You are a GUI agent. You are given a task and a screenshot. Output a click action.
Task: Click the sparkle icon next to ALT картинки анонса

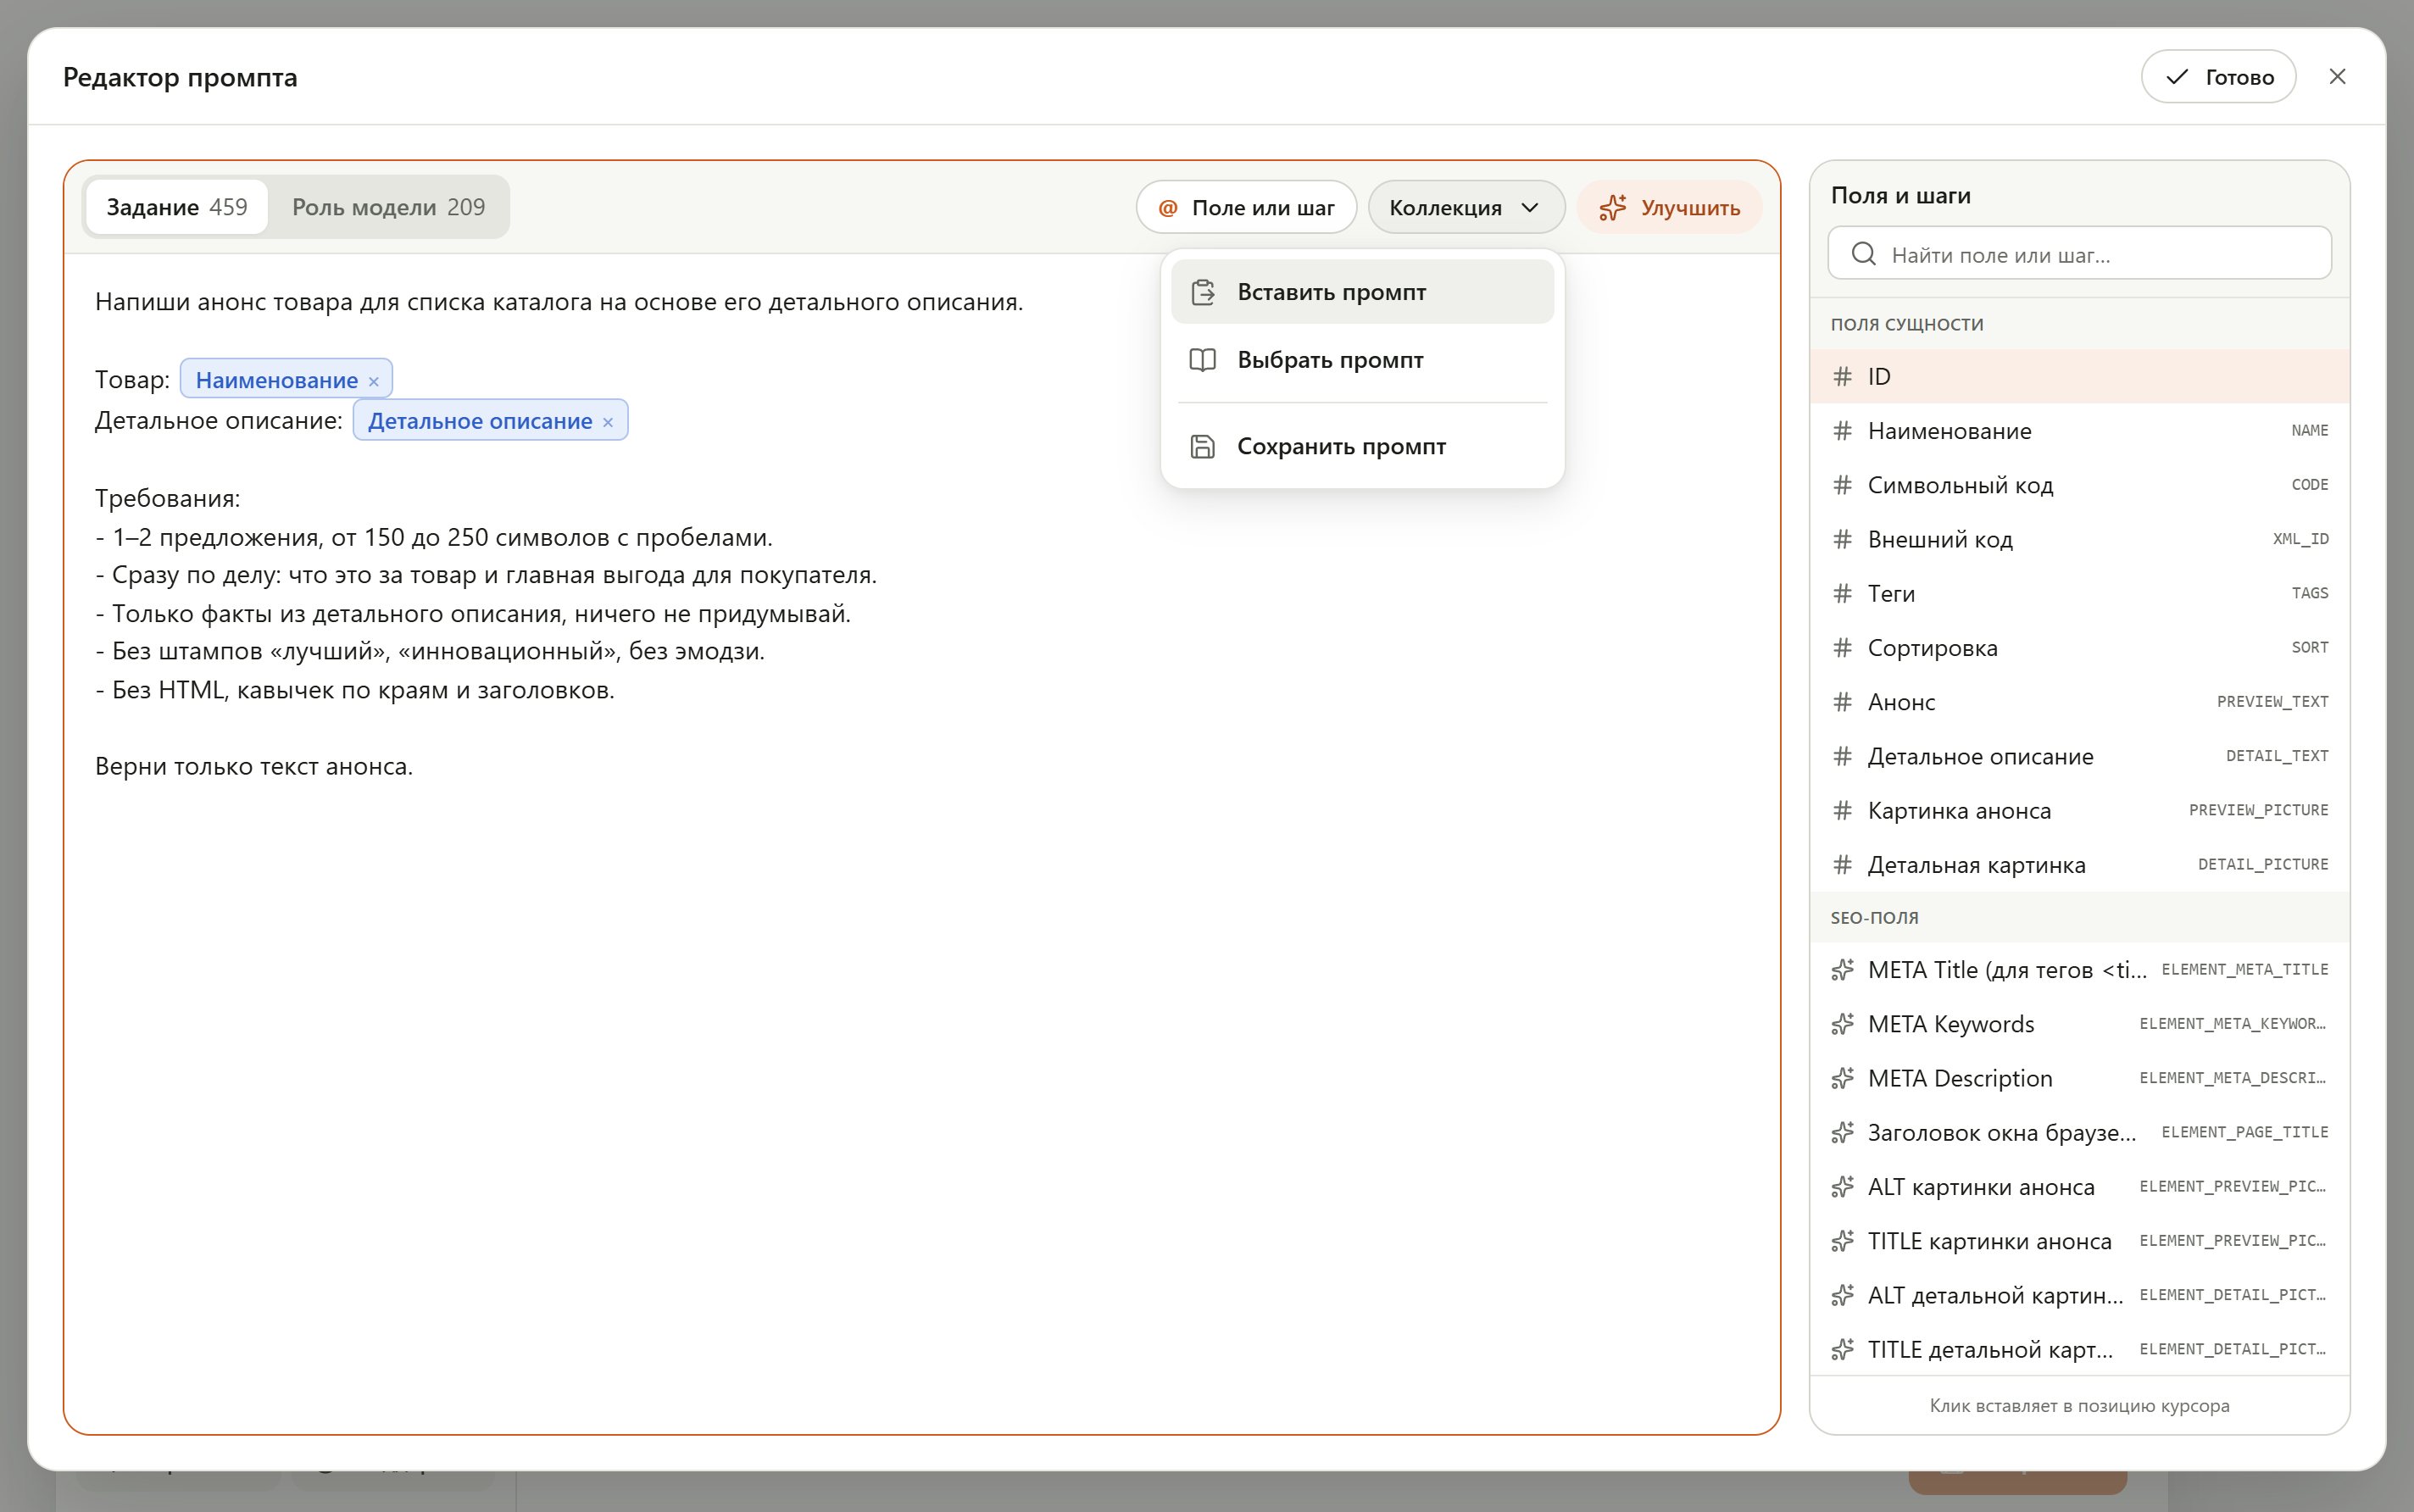click(x=1842, y=1187)
